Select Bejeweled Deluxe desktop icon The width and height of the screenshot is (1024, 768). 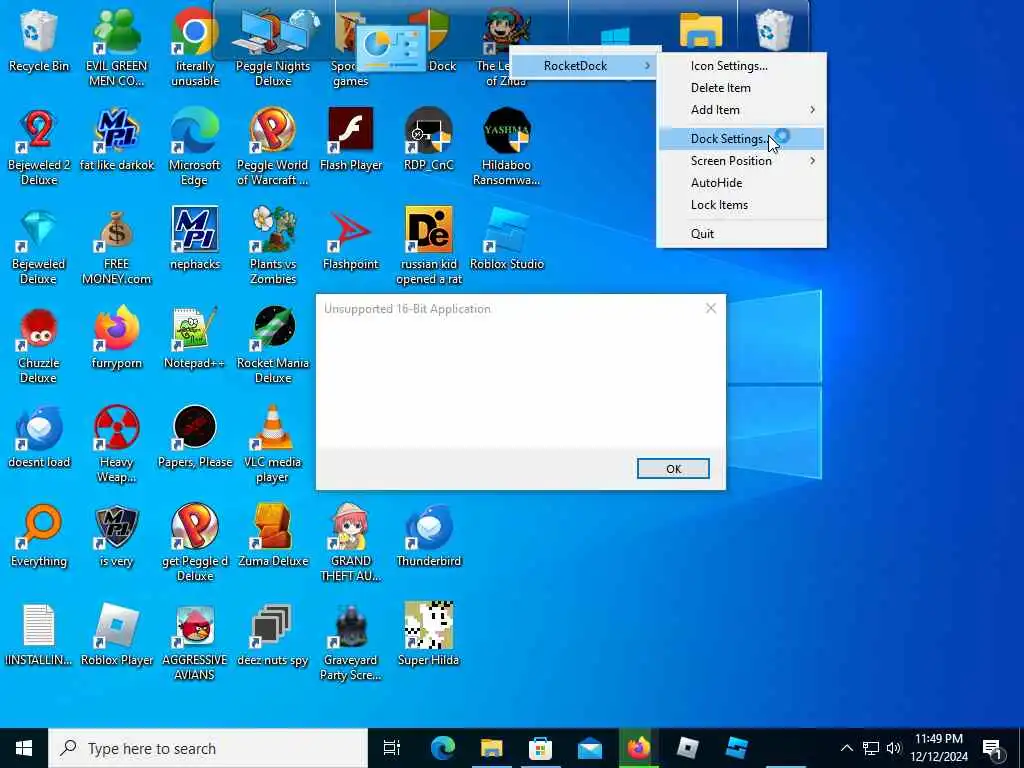(39, 246)
